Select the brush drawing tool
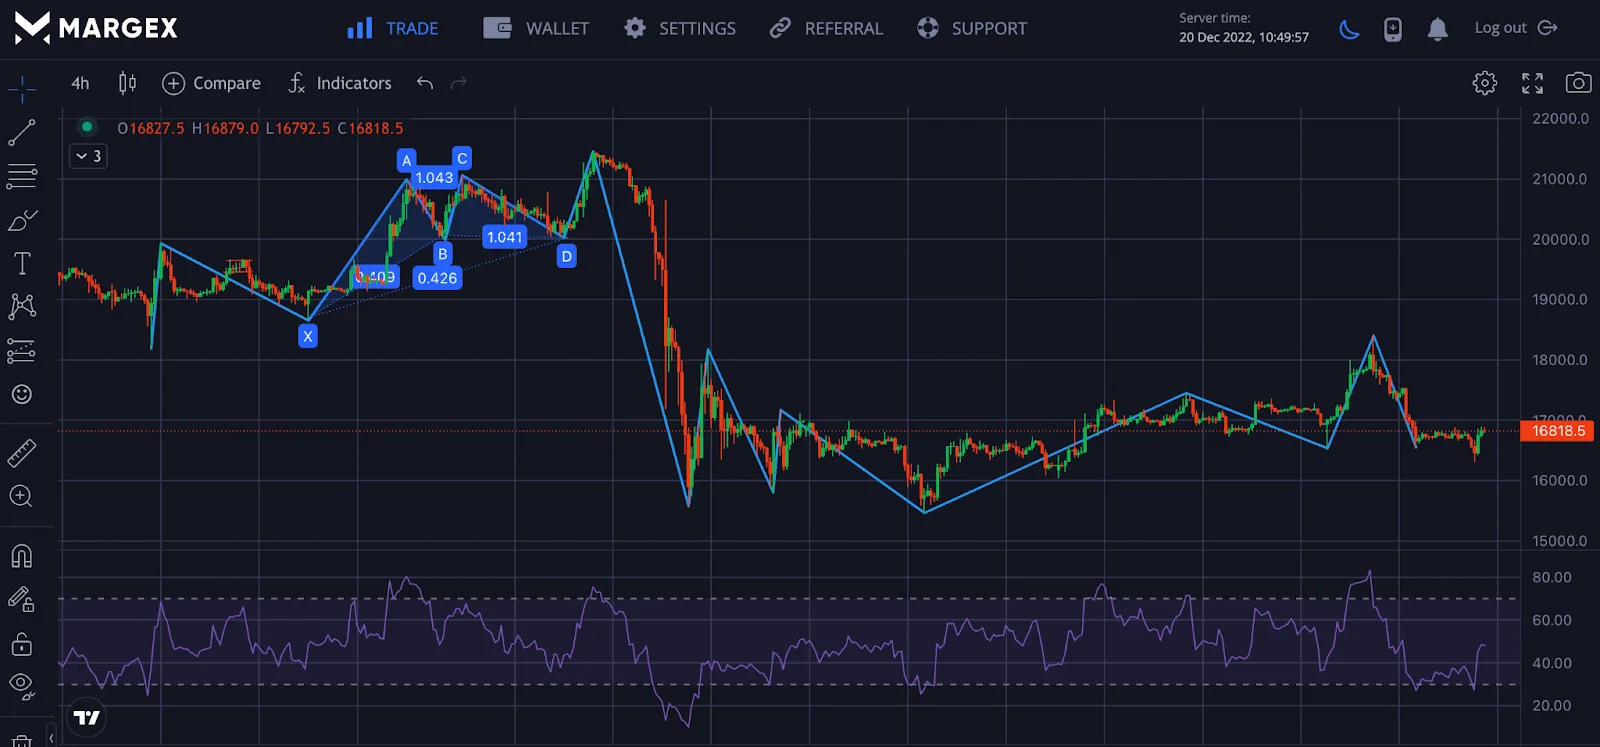This screenshot has height=747, width=1600. click(22, 220)
